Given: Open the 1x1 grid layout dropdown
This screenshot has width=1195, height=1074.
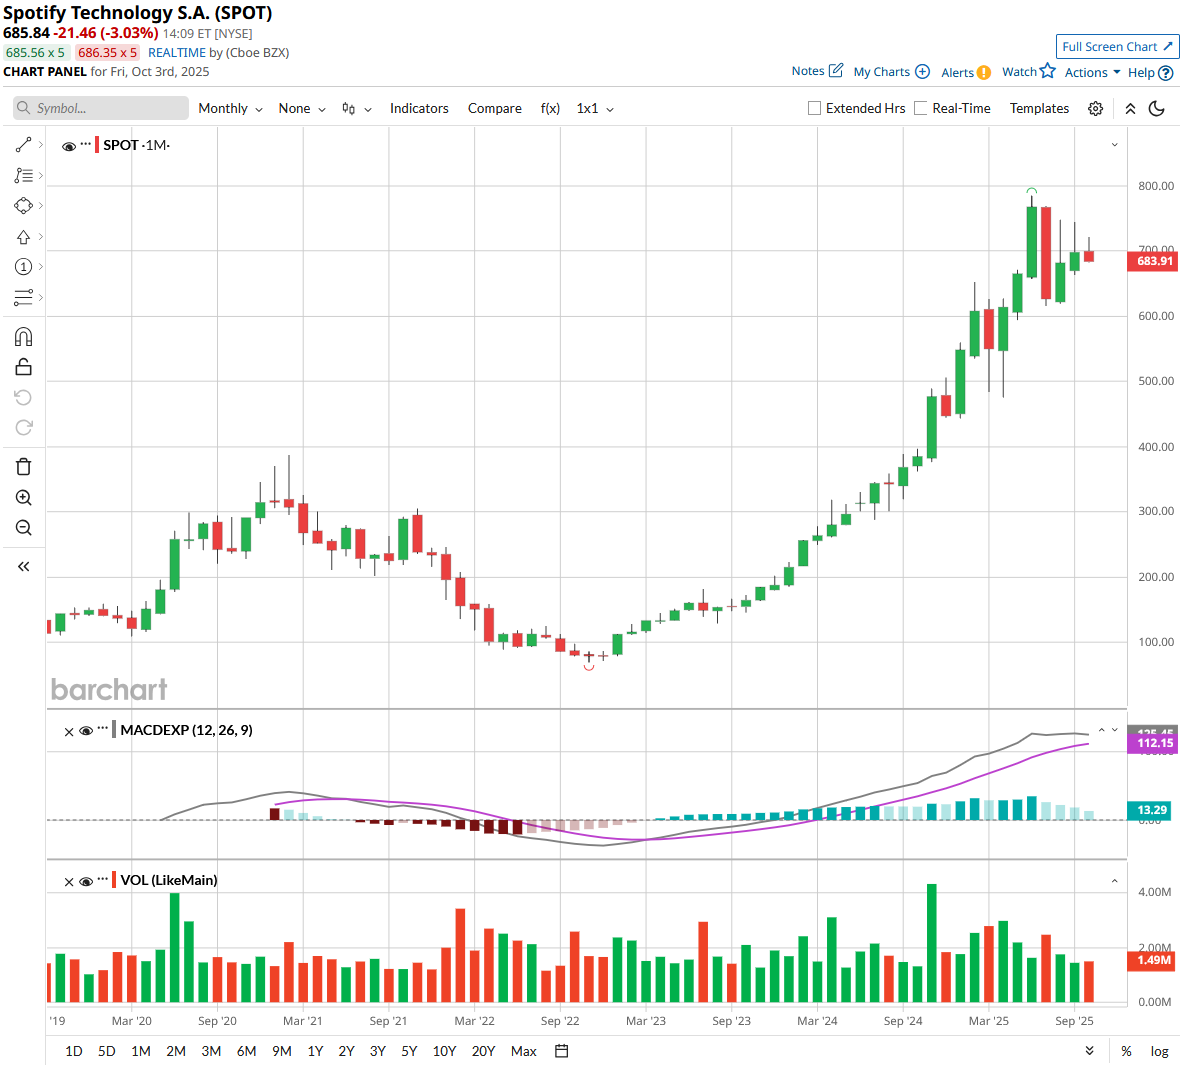Looking at the screenshot, I should (x=595, y=108).
